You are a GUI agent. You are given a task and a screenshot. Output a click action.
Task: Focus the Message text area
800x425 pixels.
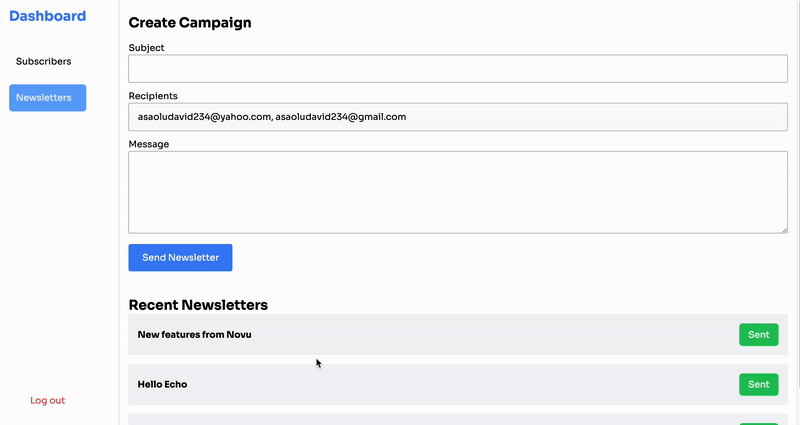click(x=458, y=192)
